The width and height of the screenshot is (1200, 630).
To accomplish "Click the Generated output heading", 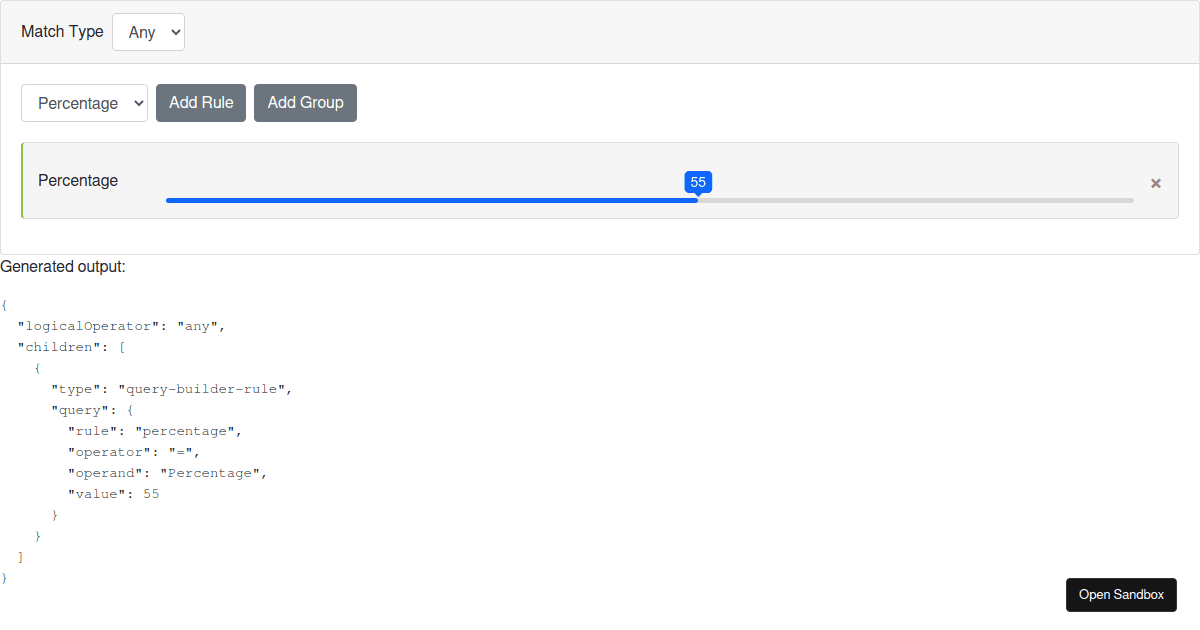I will pyautogui.click(x=63, y=266).
